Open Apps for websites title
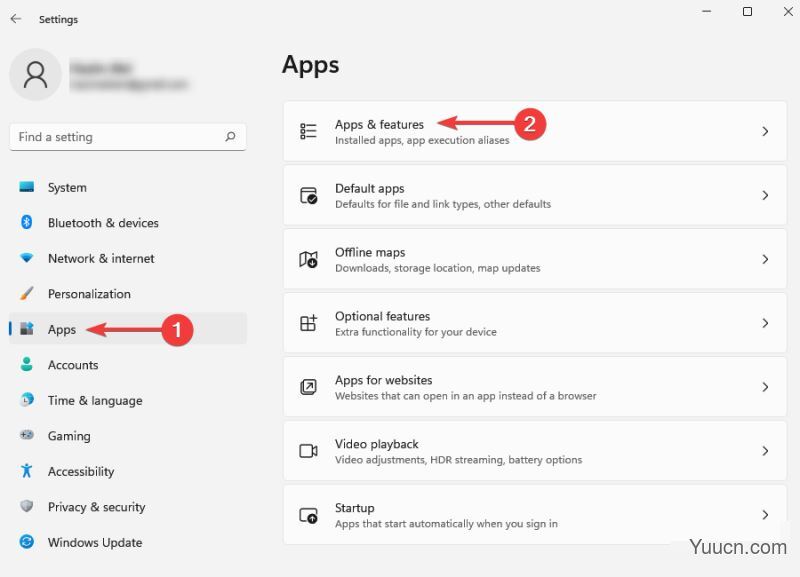Viewport: 800px width, 577px height. click(383, 380)
